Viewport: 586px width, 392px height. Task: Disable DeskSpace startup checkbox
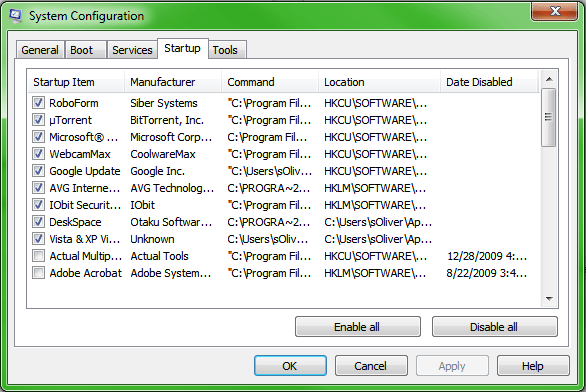pos(38,222)
